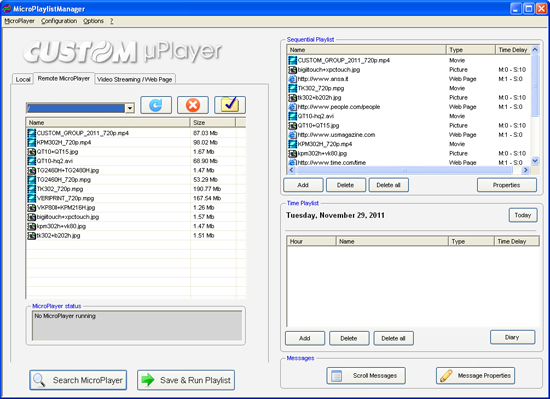Select kpm302h+vk80.jpg row in Sequential Playlist
This screenshot has height=399, width=550.
coord(409,153)
